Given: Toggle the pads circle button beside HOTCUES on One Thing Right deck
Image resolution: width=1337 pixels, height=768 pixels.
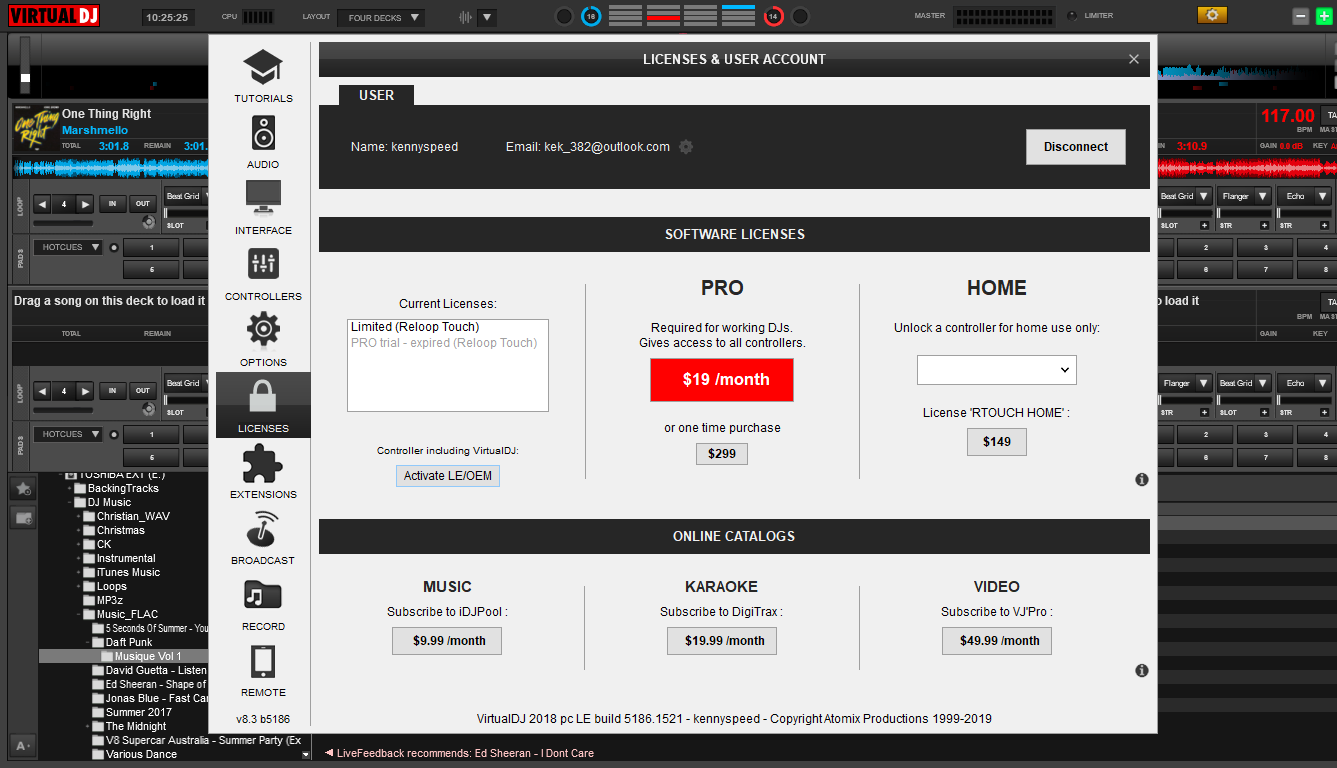Looking at the screenshot, I should click(x=113, y=248).
